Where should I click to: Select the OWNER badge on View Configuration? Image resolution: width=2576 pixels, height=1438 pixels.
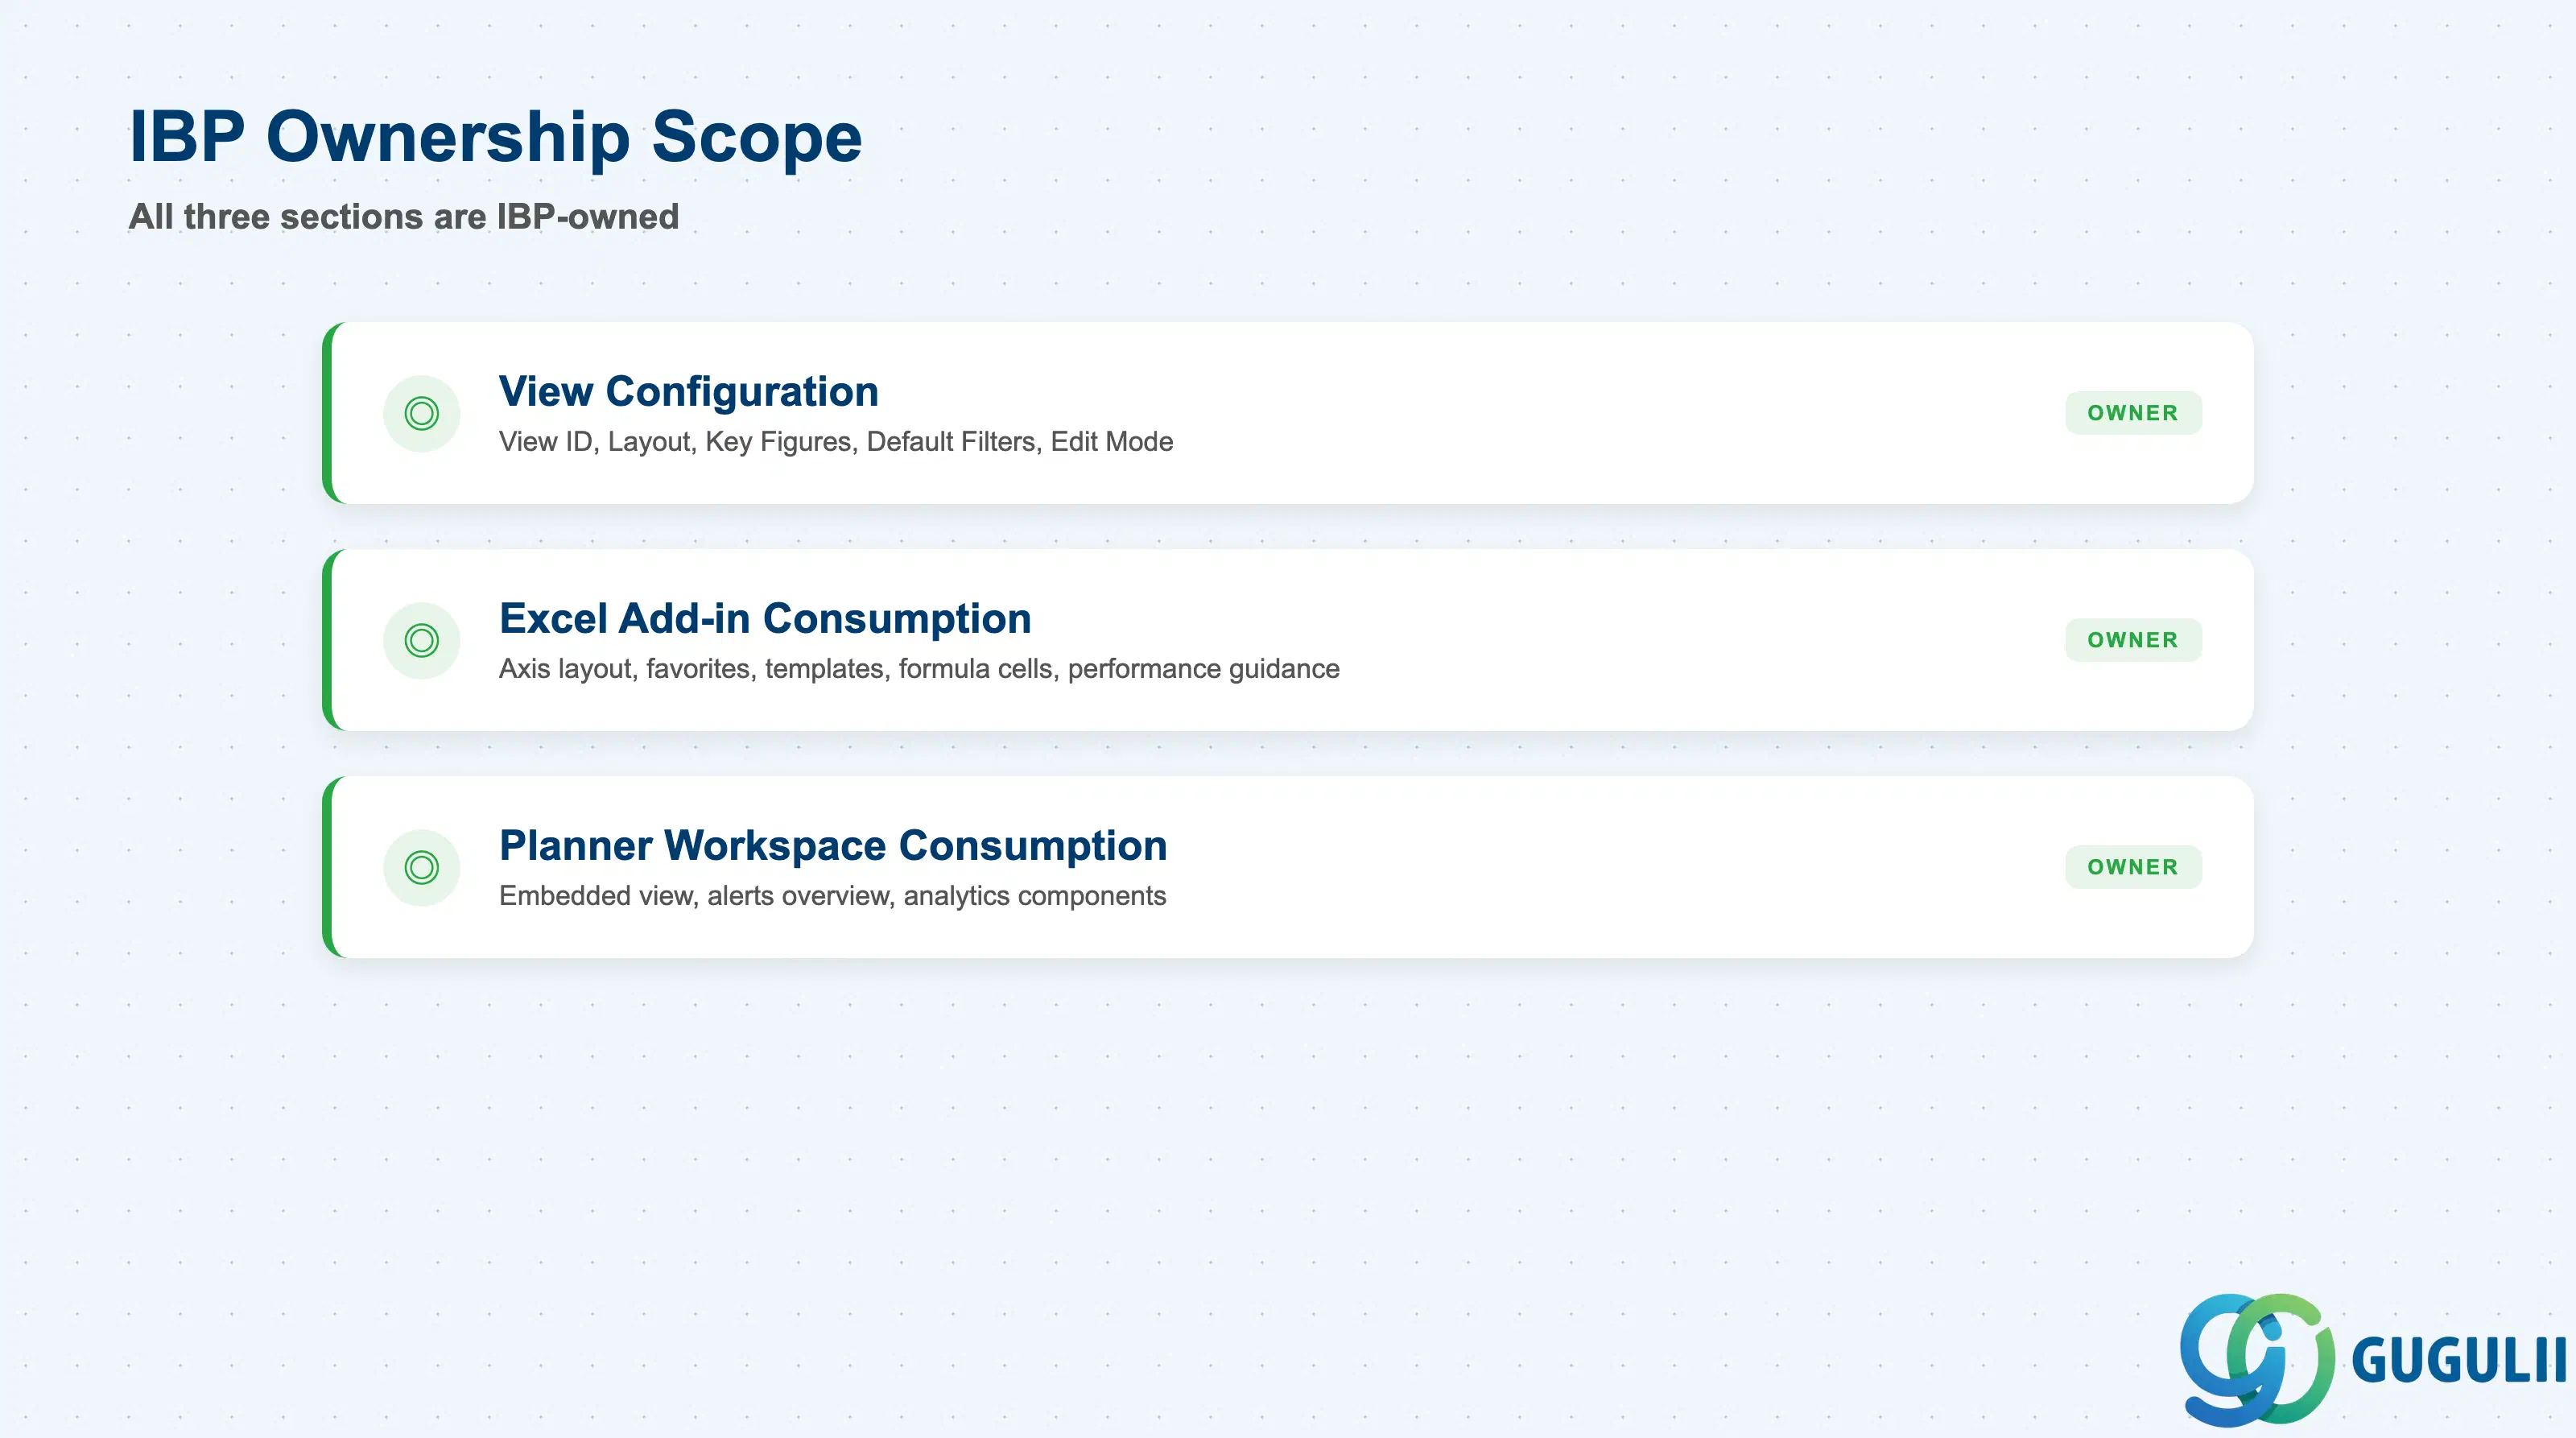point(2133,413)
